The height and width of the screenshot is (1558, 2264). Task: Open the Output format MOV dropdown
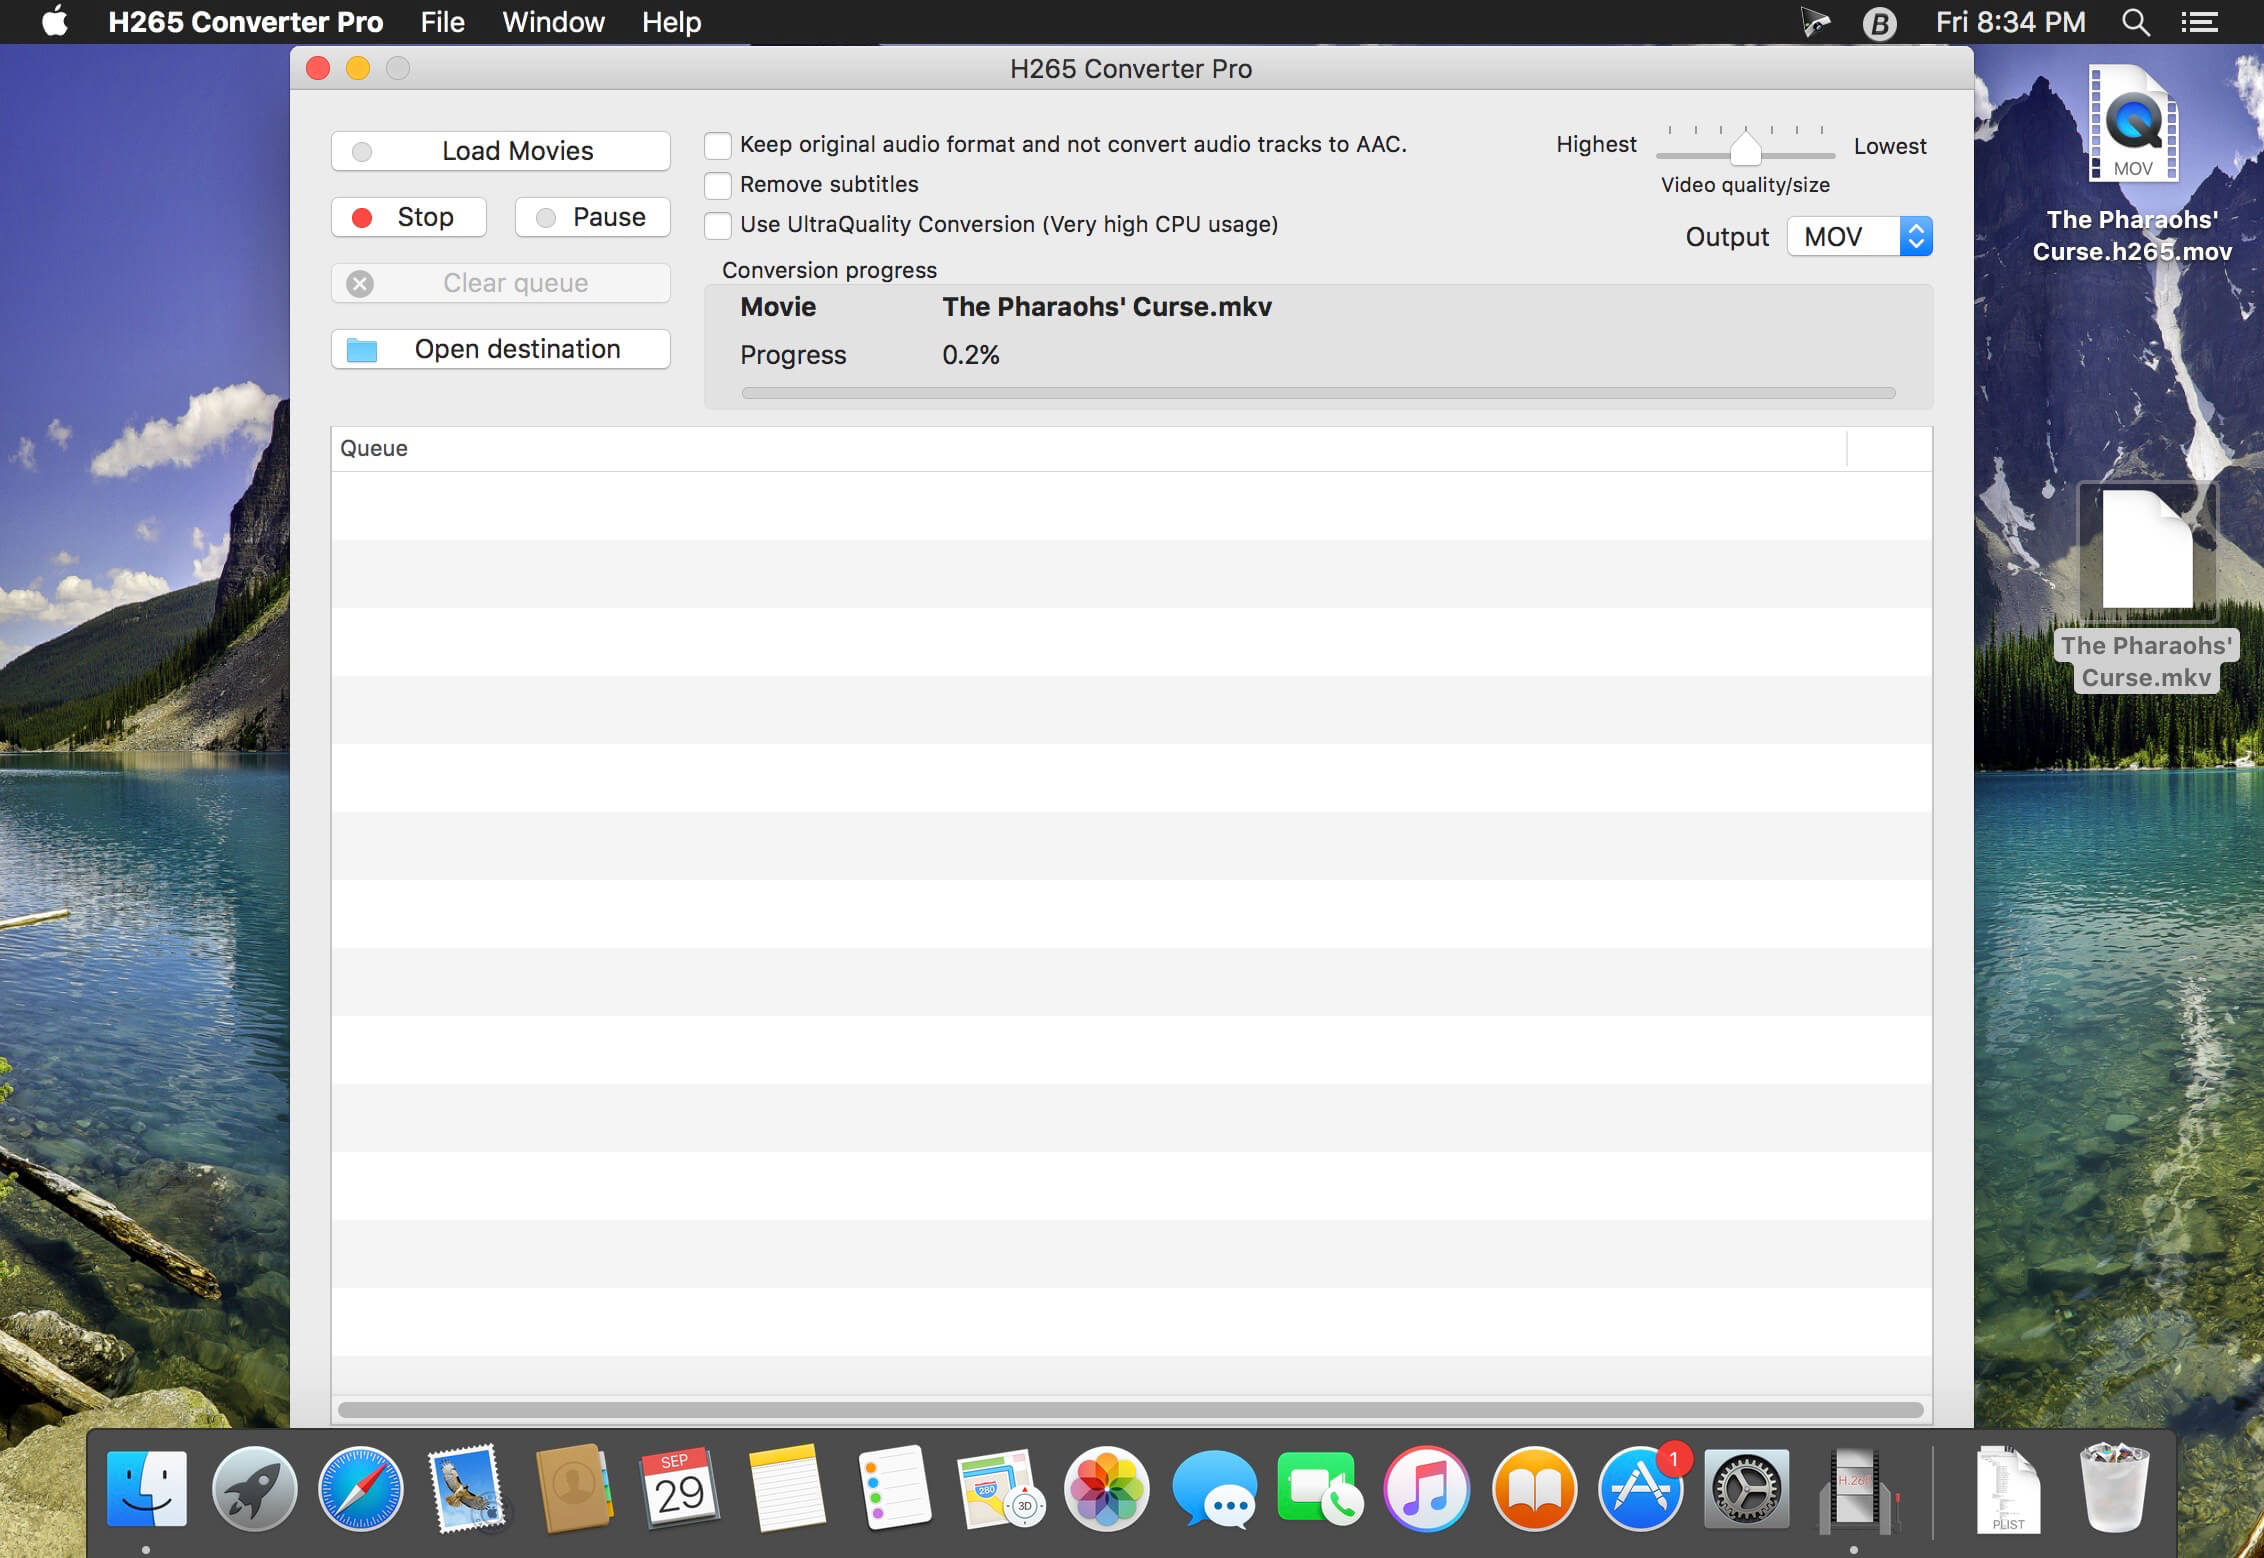[x=1860, y=237]
